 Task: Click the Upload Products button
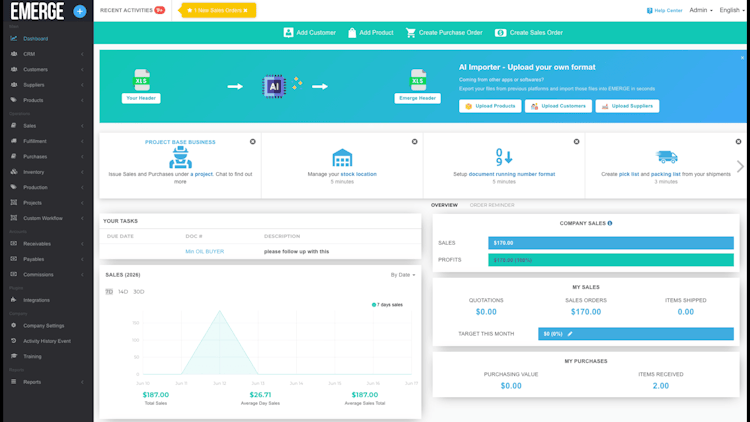click(490, 106)
